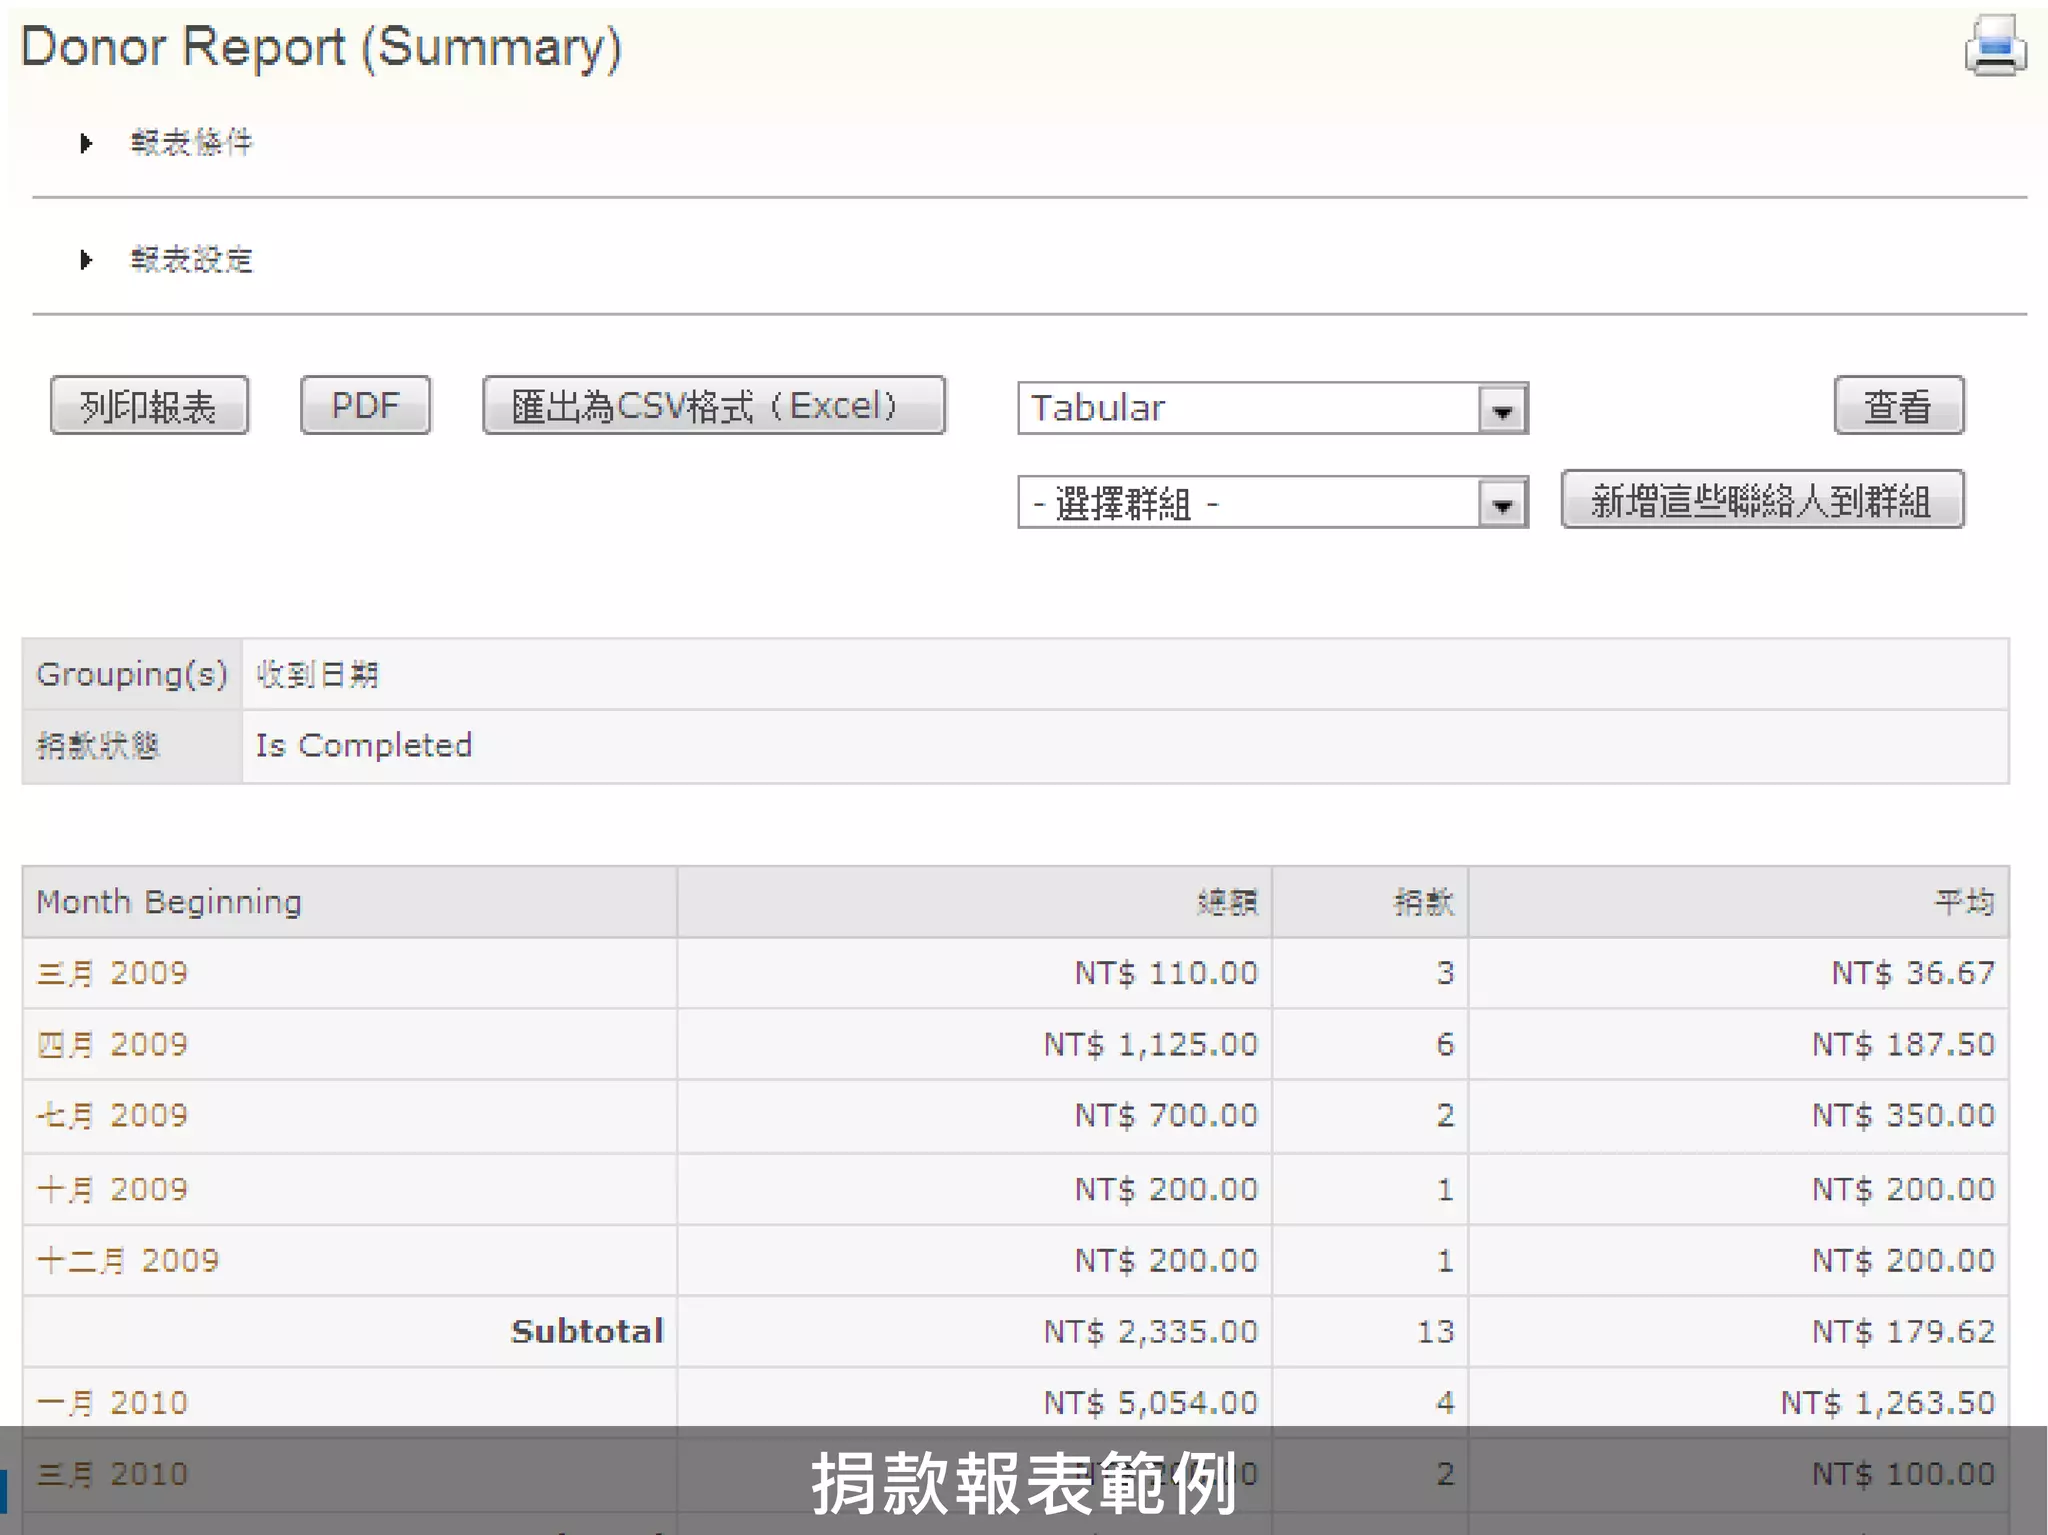Expand the 報表設定 section triangle
This screenshot has height=1535, width=2048.
pos(86,260)
